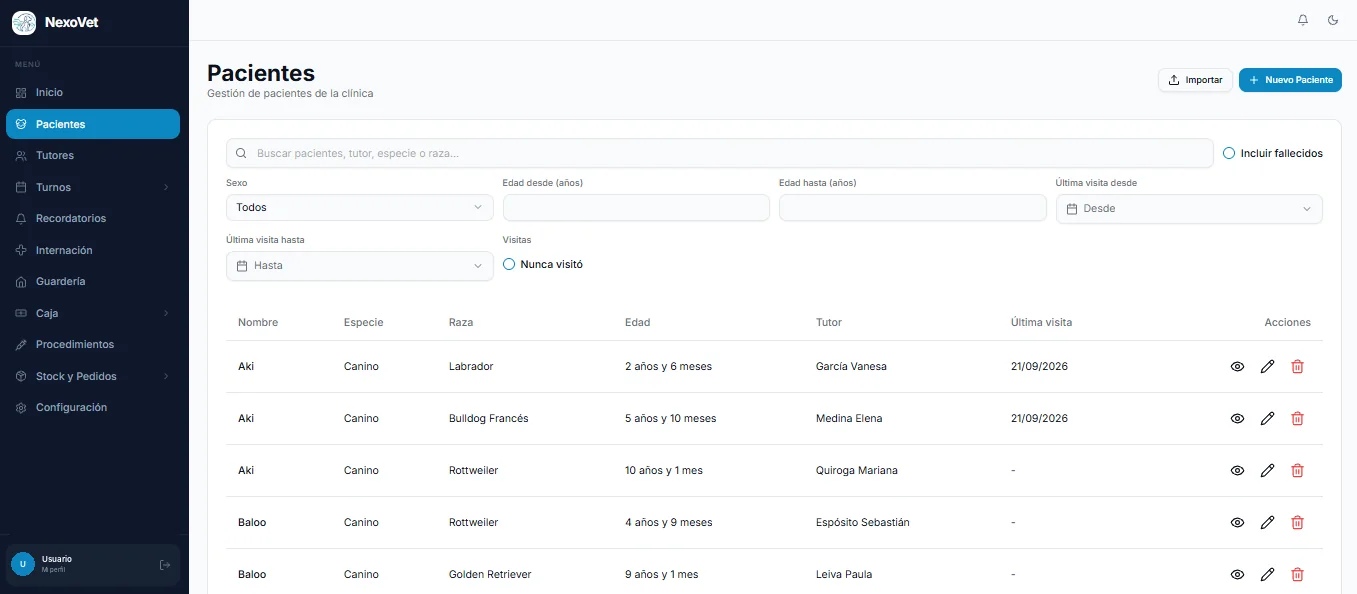1357x594 pixels.
Task: Enable the Incluir fallecidos option
Action: click(1229, 153)
